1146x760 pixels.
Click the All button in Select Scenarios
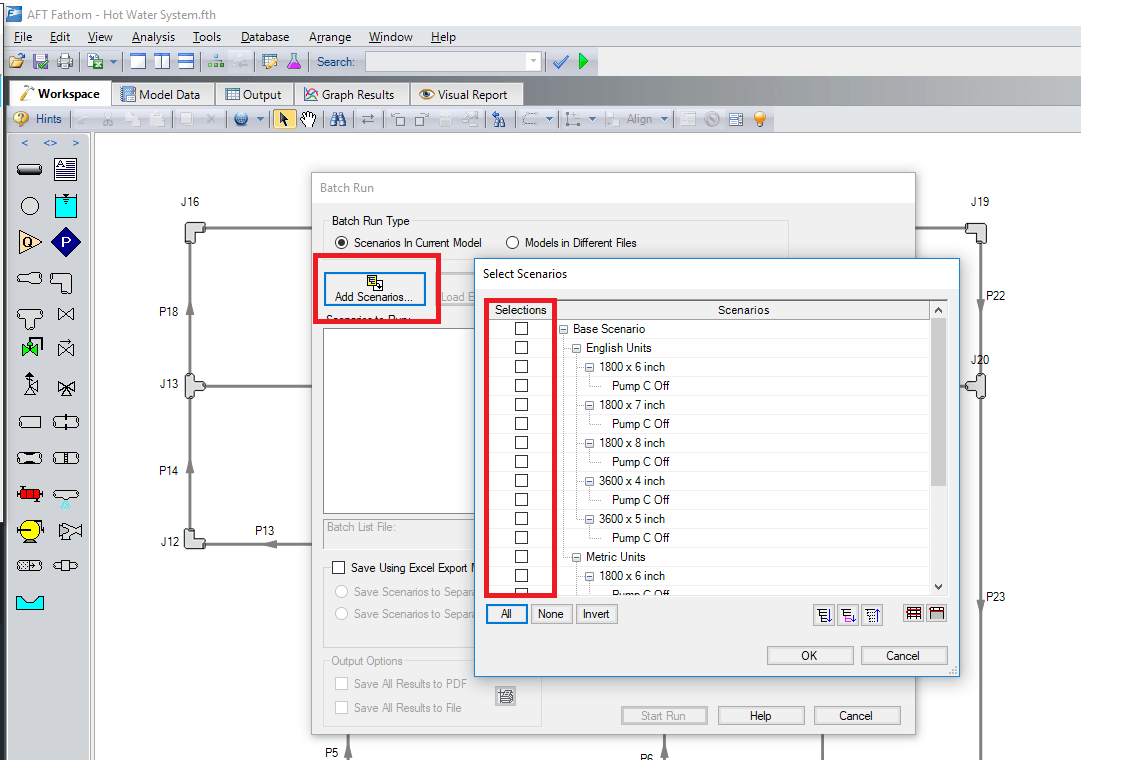[x=506, y=614]
